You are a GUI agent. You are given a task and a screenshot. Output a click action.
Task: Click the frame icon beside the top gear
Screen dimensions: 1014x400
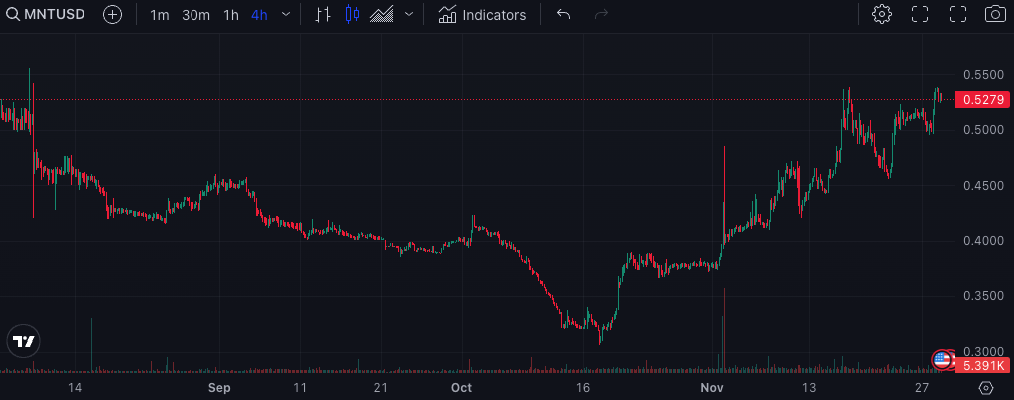920,14
